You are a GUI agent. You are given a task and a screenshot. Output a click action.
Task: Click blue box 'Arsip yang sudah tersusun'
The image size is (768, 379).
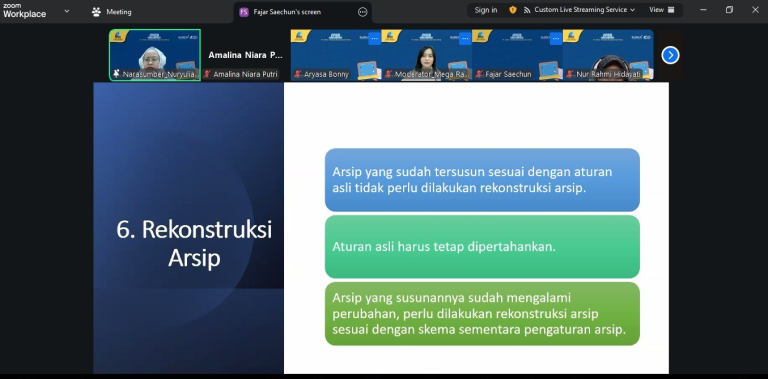point(482,180)
